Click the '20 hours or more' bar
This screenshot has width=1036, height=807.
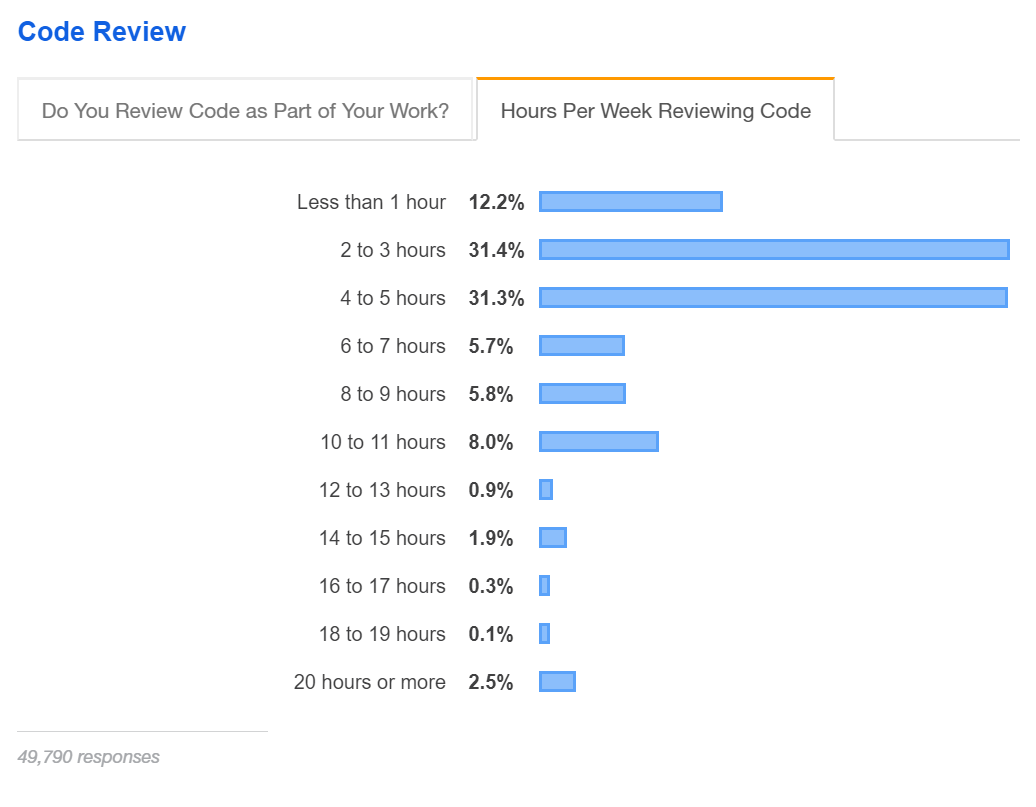click(557, 682)
